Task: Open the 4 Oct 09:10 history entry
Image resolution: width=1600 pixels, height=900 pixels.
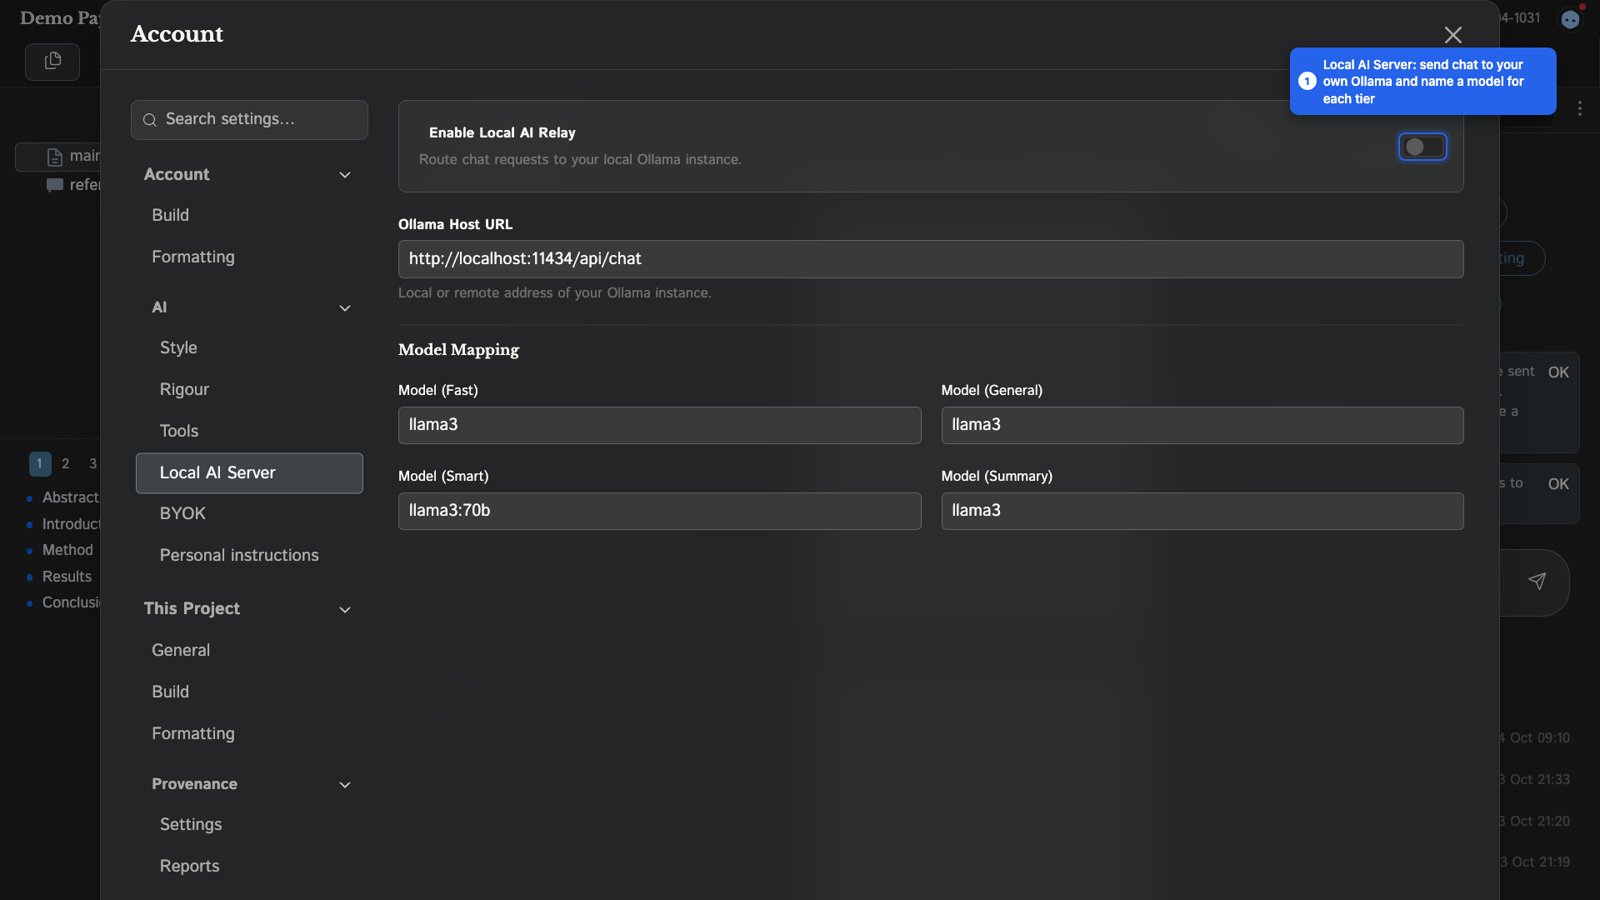Action: (1535, 738)
